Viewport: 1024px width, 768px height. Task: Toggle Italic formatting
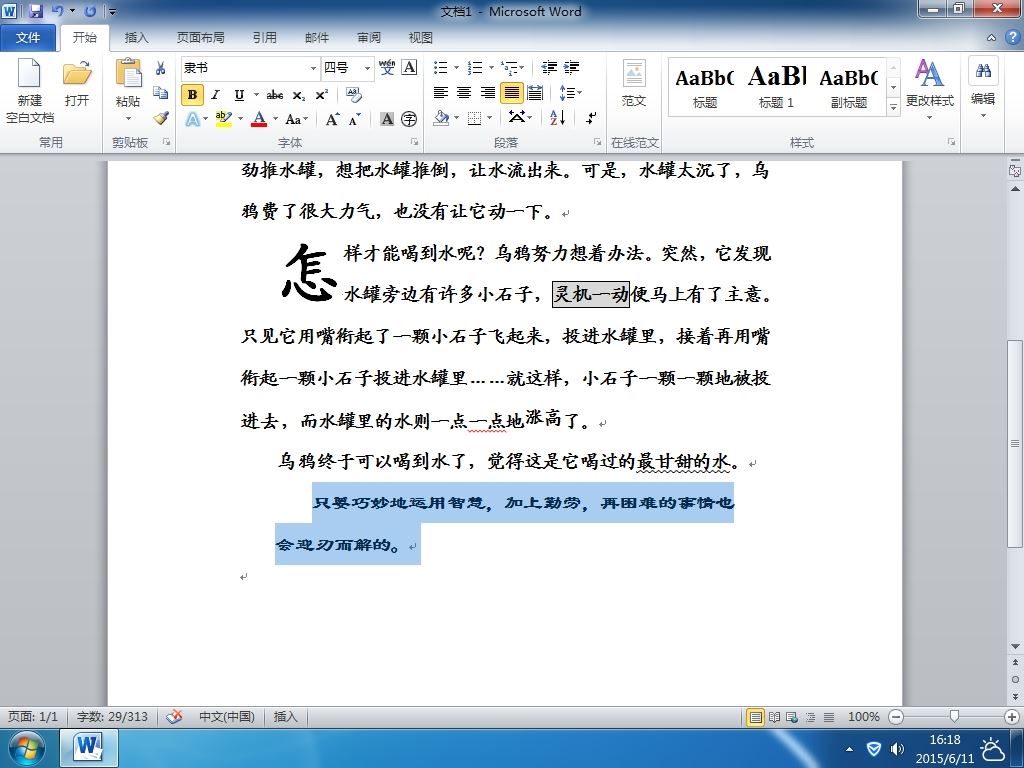(x=216, y=95)
